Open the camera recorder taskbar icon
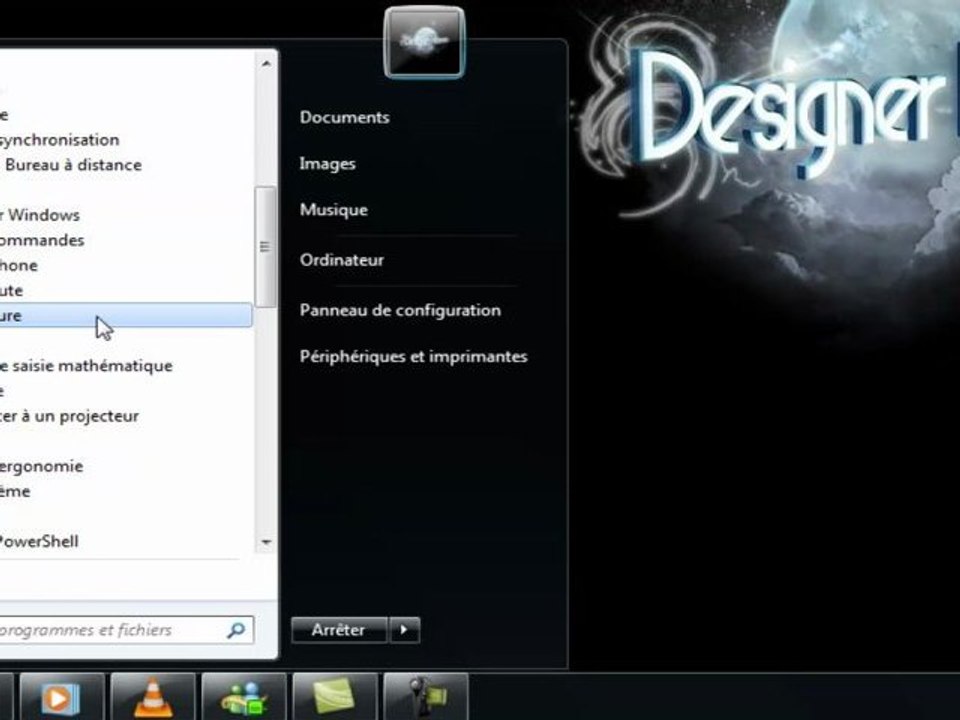 pos(426,697)
